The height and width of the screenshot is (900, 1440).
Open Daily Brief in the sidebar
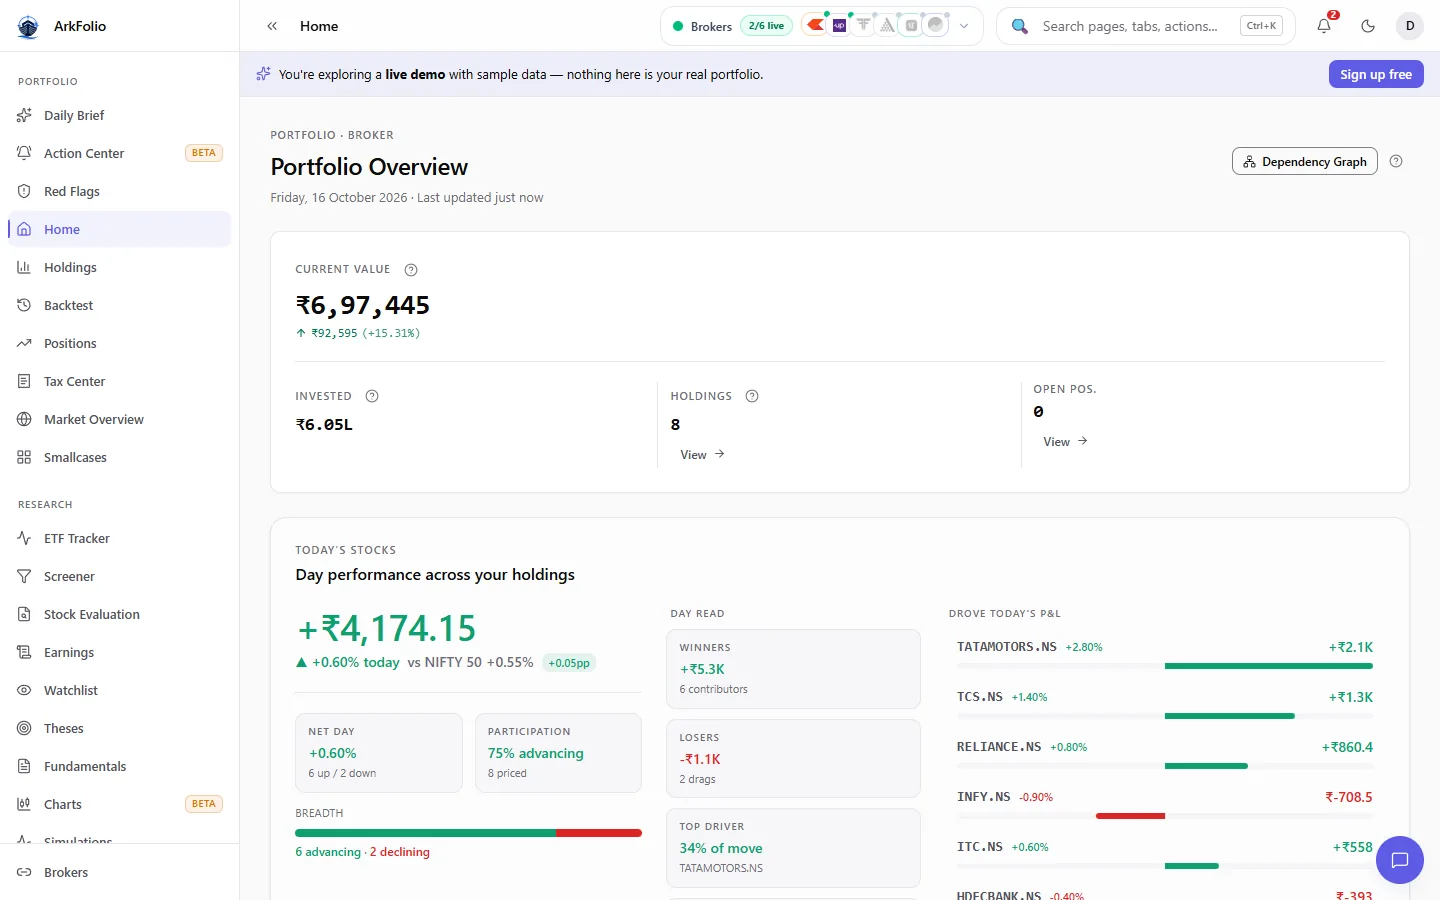119,115
